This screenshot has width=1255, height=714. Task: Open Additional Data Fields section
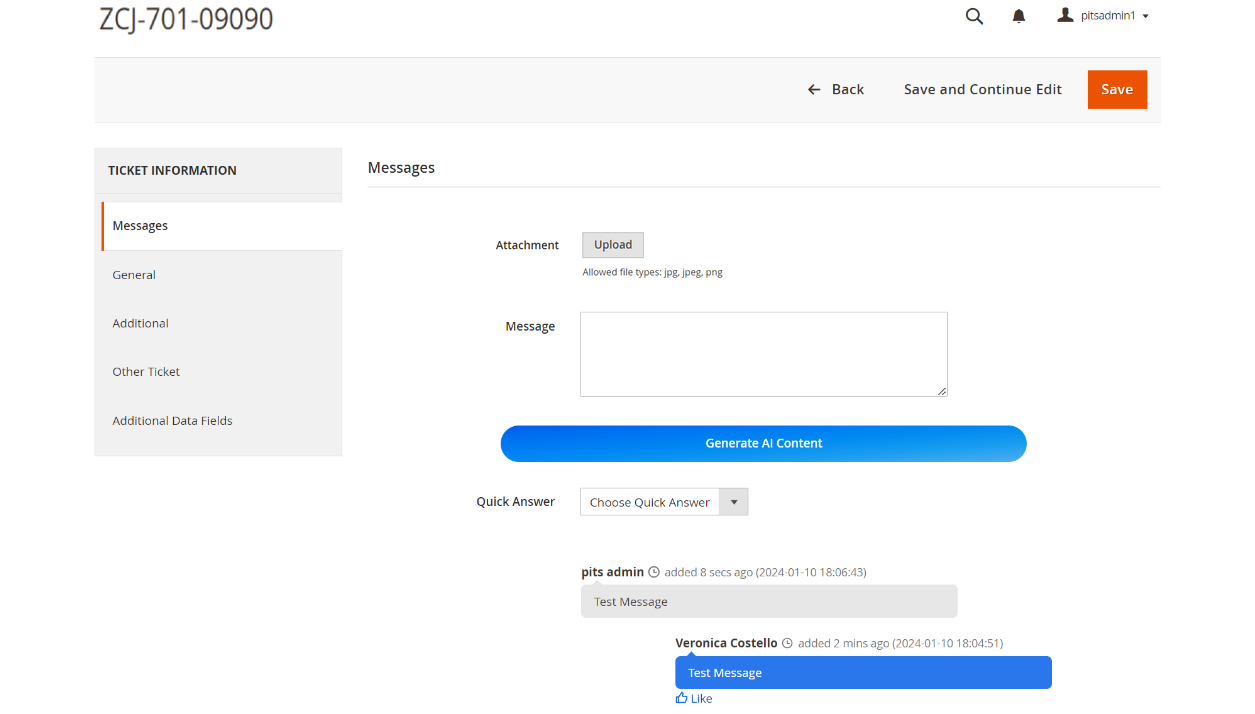pyautogui.click(x=172, y=420)
